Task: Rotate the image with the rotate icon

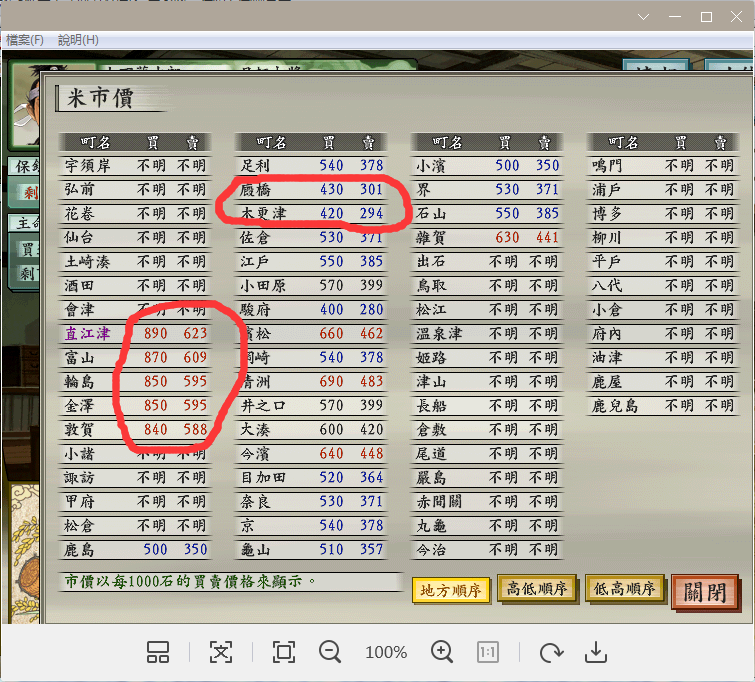Action: (x=551, y=652)
